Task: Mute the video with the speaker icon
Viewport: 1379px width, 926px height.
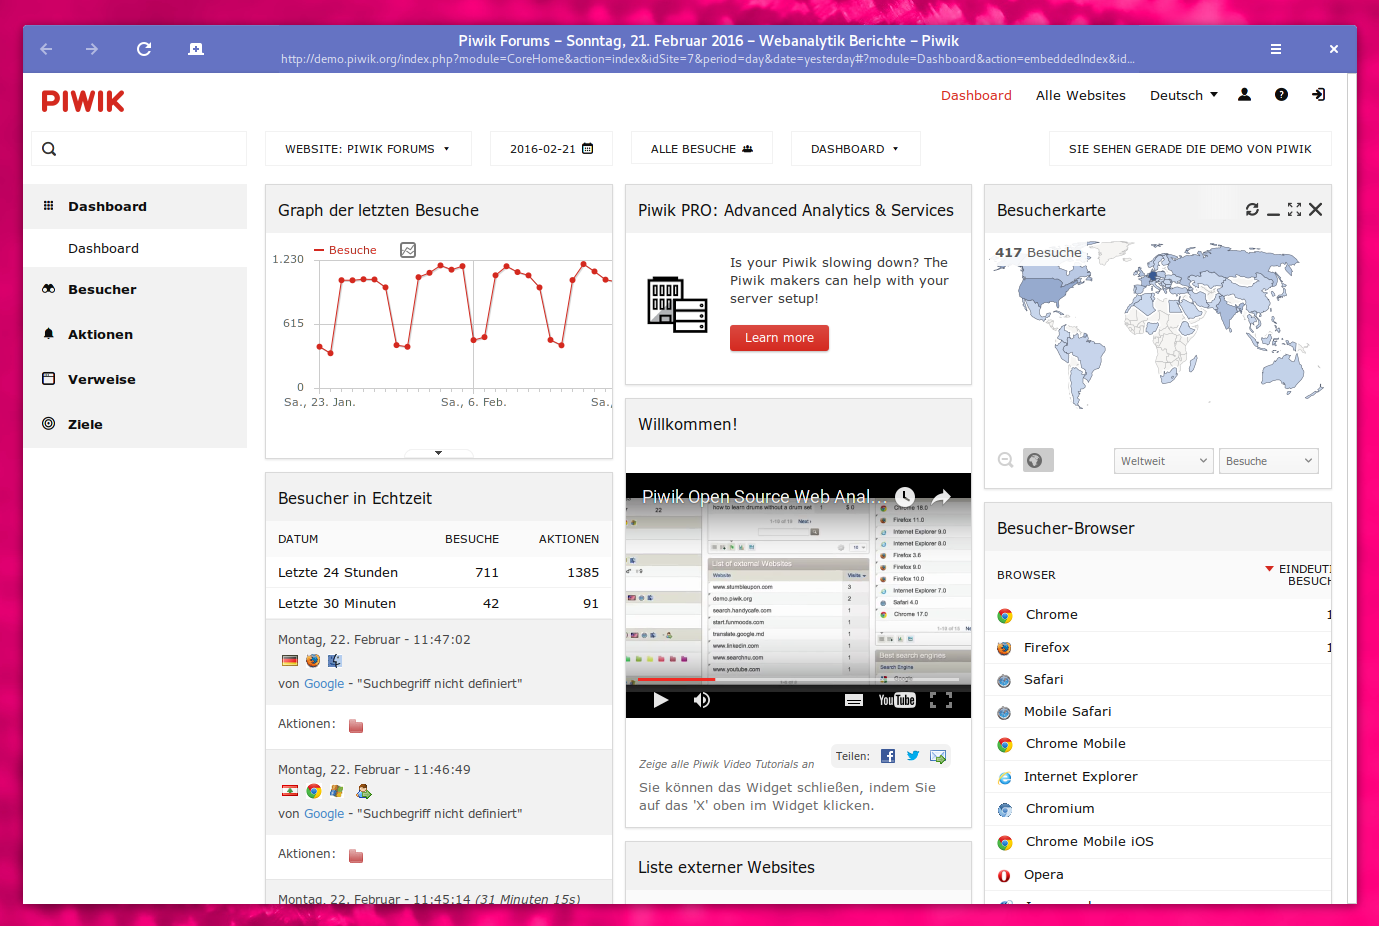Action: click(x=702, y=700)
